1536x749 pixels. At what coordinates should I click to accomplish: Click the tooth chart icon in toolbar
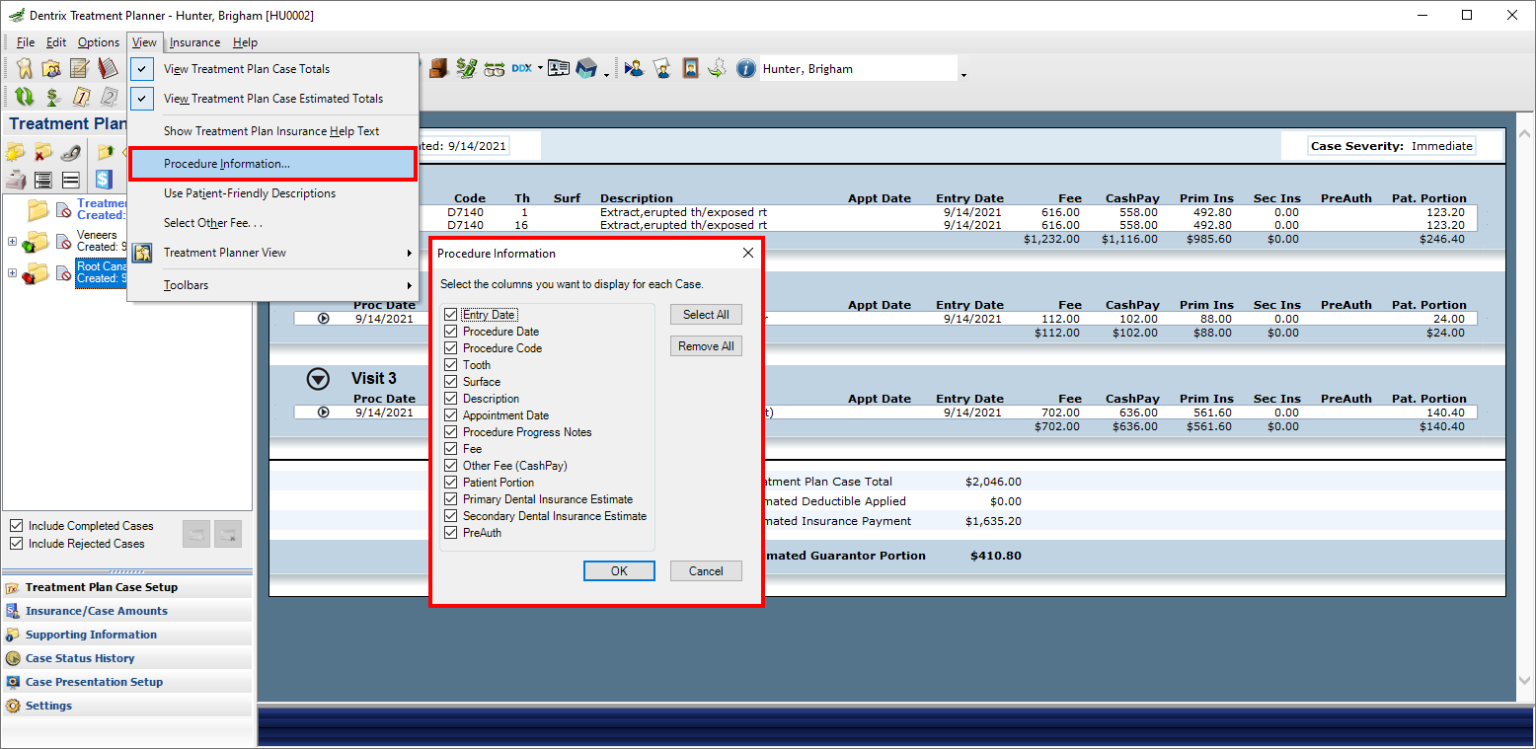tap(25, 69)
